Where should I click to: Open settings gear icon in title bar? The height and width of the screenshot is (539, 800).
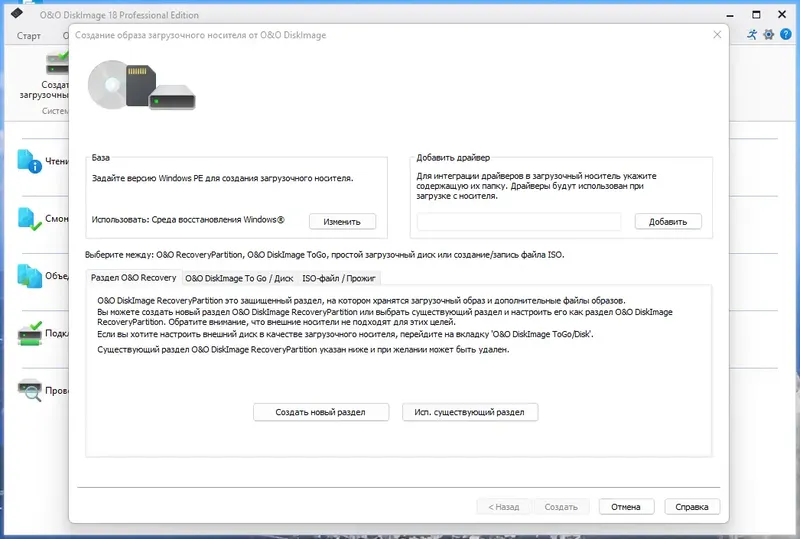768,35
